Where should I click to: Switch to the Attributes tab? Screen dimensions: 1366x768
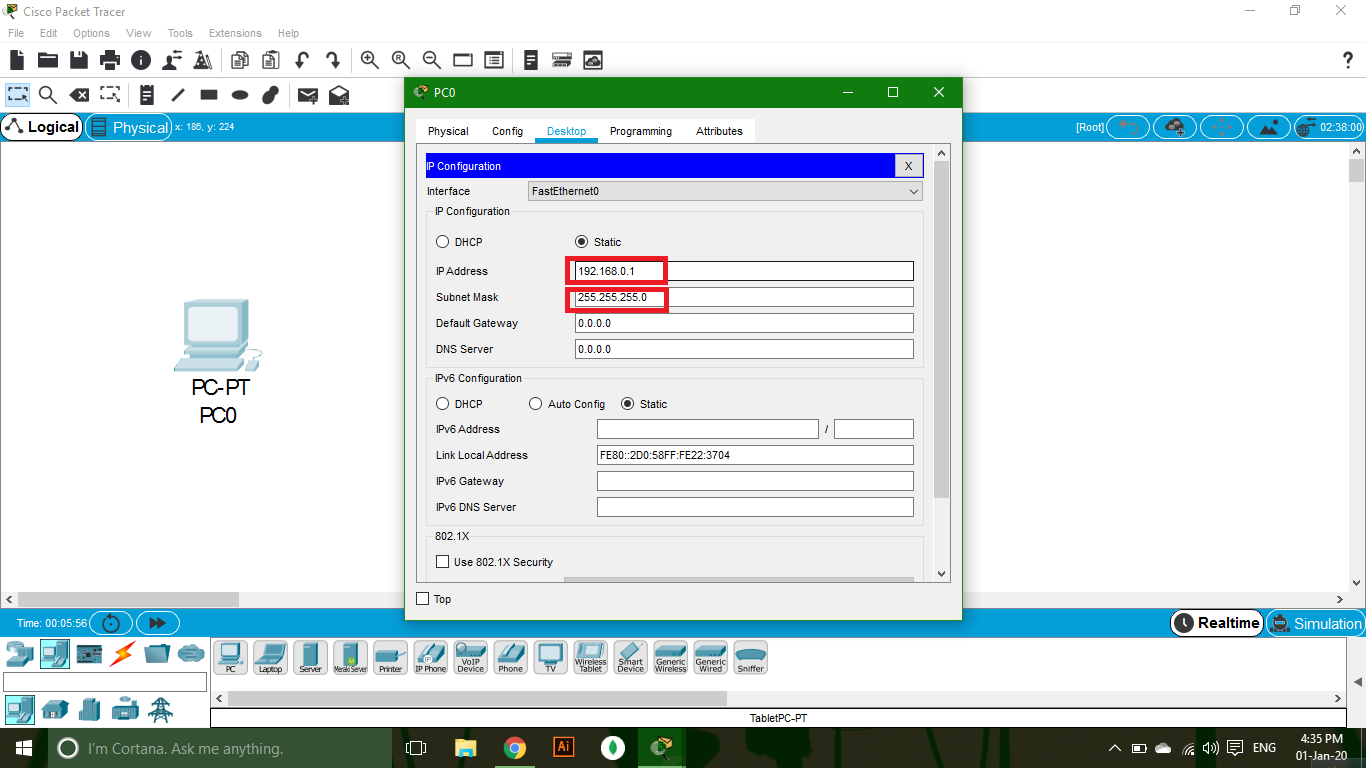tap(719, 131)
